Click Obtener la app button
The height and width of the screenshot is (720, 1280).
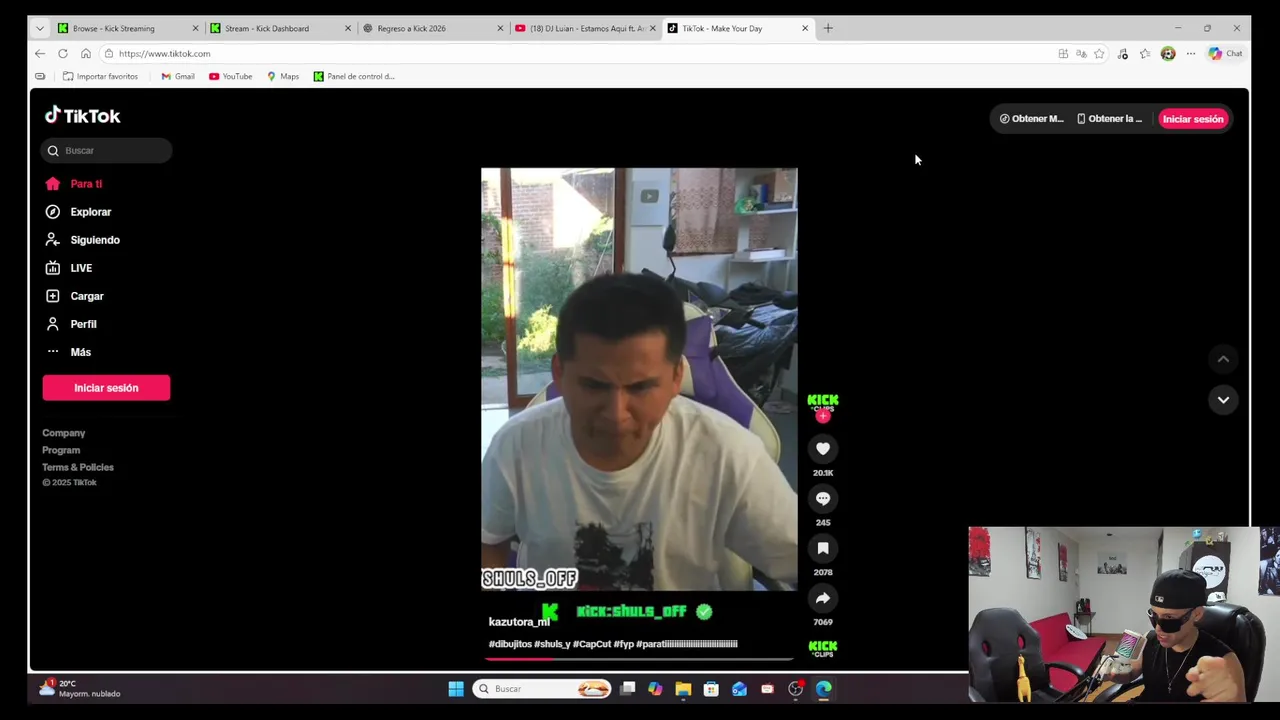[x=1109, y=119]
